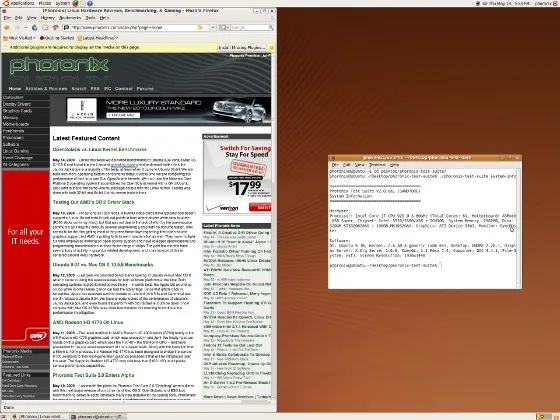Expand the URL bar history dropdown
The image size is (560, 420).
coord(213,28)
